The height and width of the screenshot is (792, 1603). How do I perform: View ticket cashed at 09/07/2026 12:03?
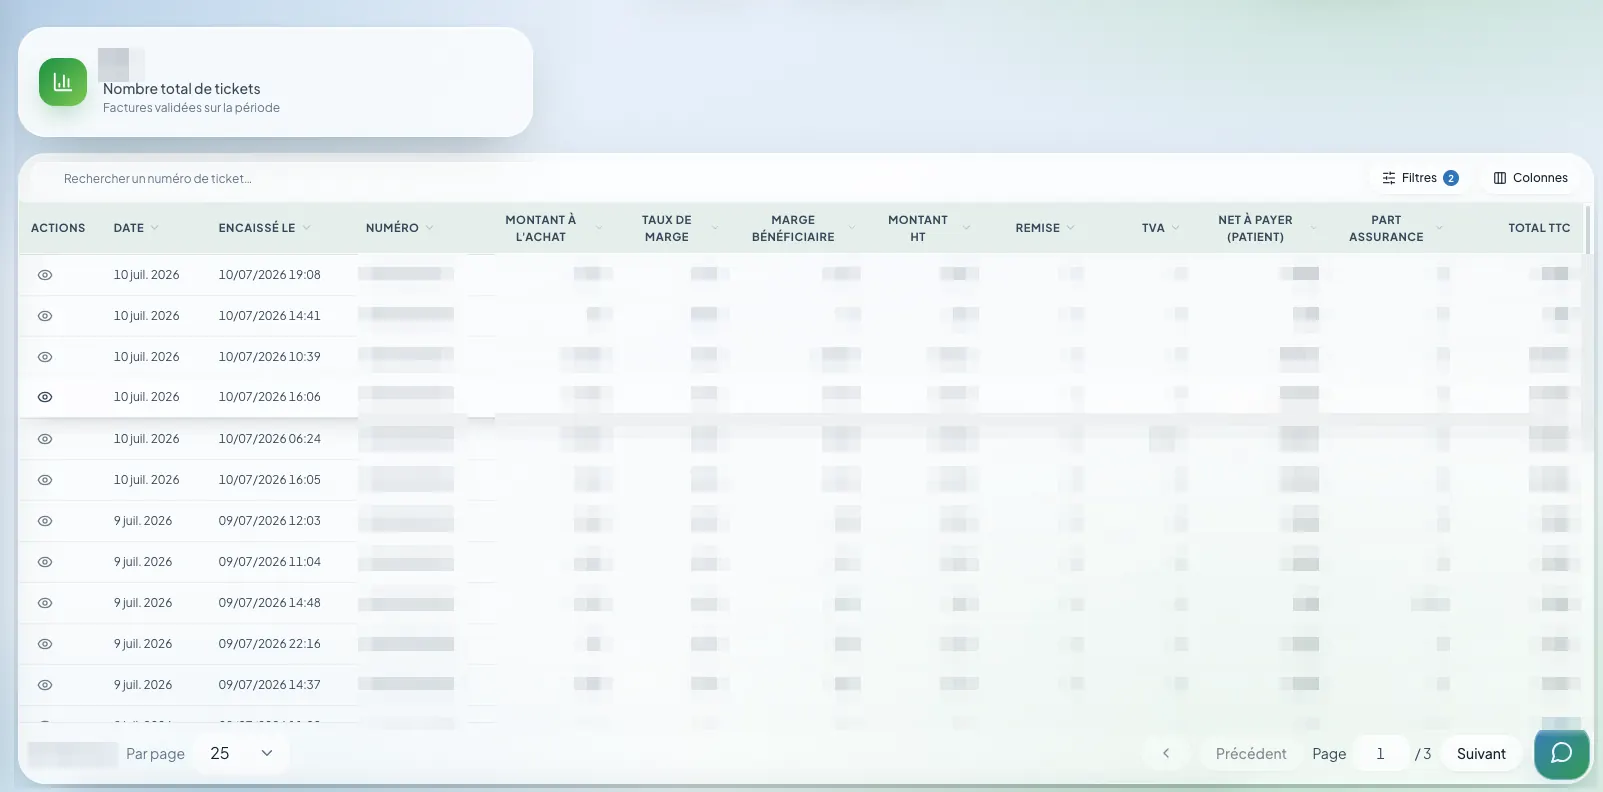(45, 521)
